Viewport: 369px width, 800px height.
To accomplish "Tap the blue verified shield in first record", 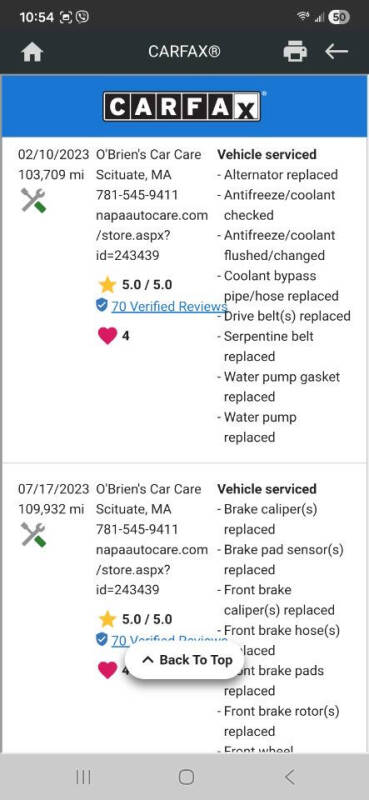I will coord(102,305).
